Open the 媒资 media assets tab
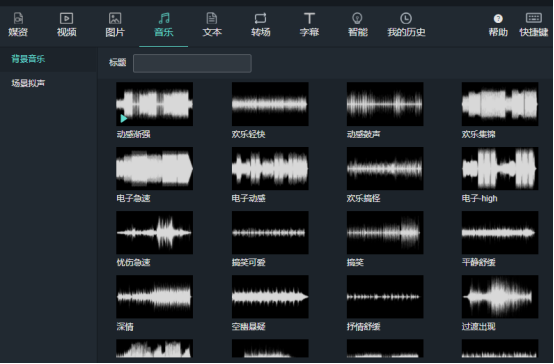Screen dimensions: 554x364 (18, 25)
